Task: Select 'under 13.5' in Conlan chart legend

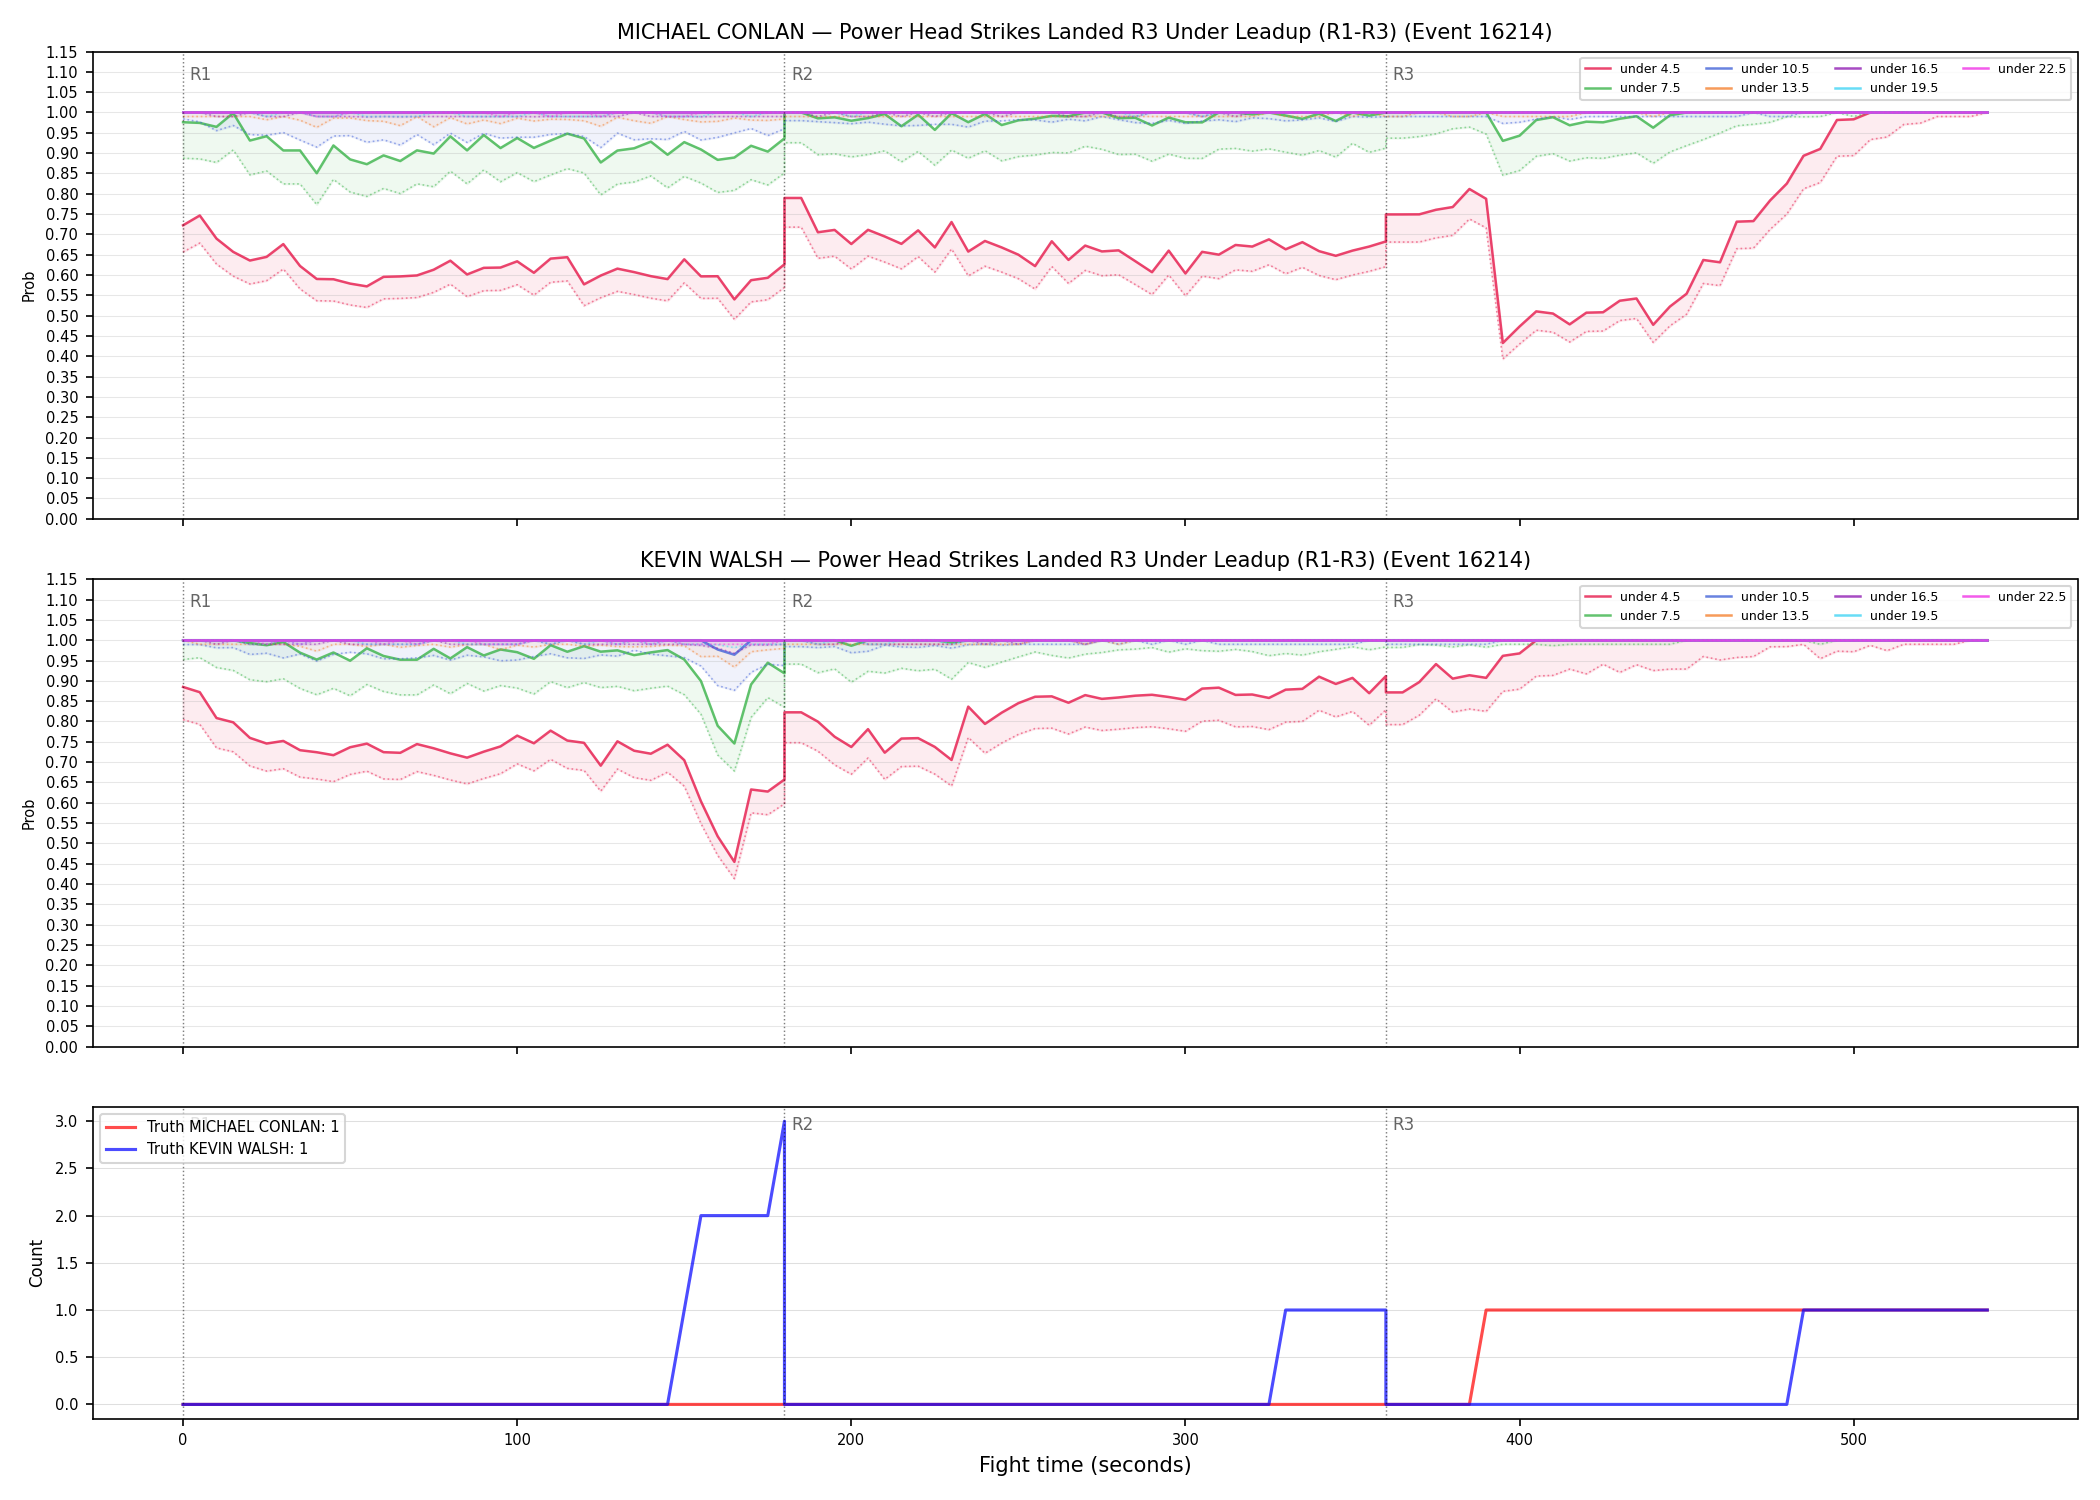Action: 1757,88
